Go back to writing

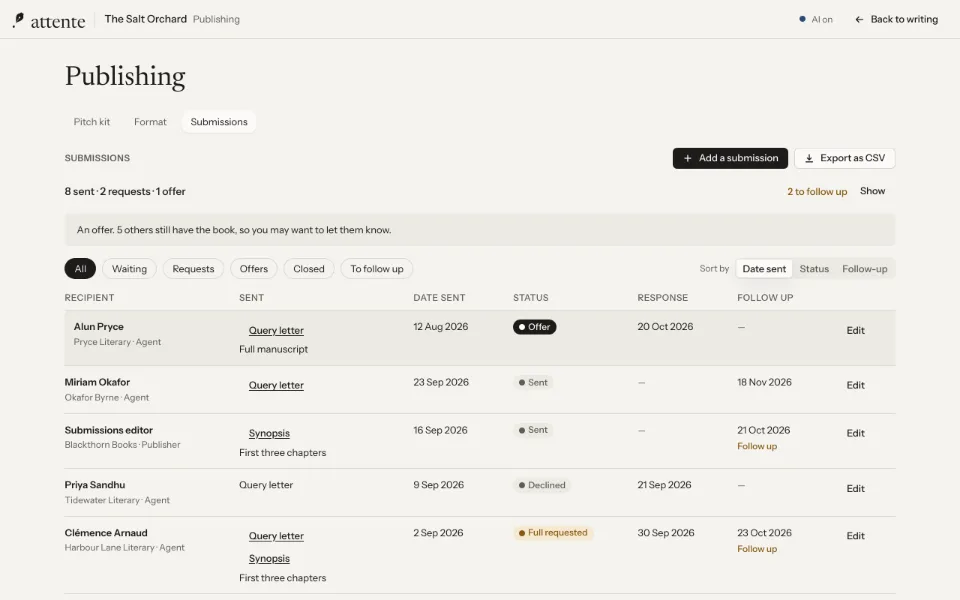[x=896, y=20]
